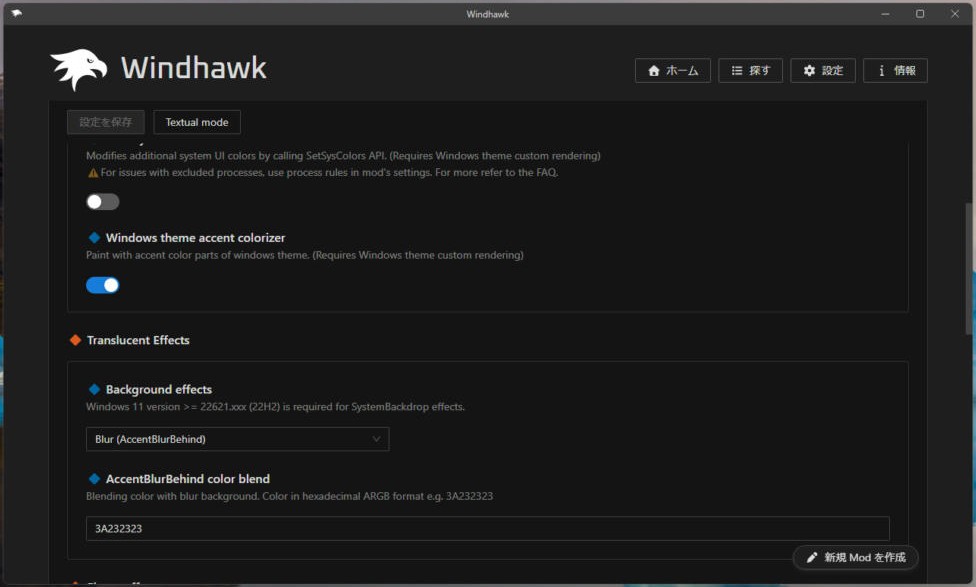Click the blue diamond beside AccentBlurBehind color blend

pos(95,479)
